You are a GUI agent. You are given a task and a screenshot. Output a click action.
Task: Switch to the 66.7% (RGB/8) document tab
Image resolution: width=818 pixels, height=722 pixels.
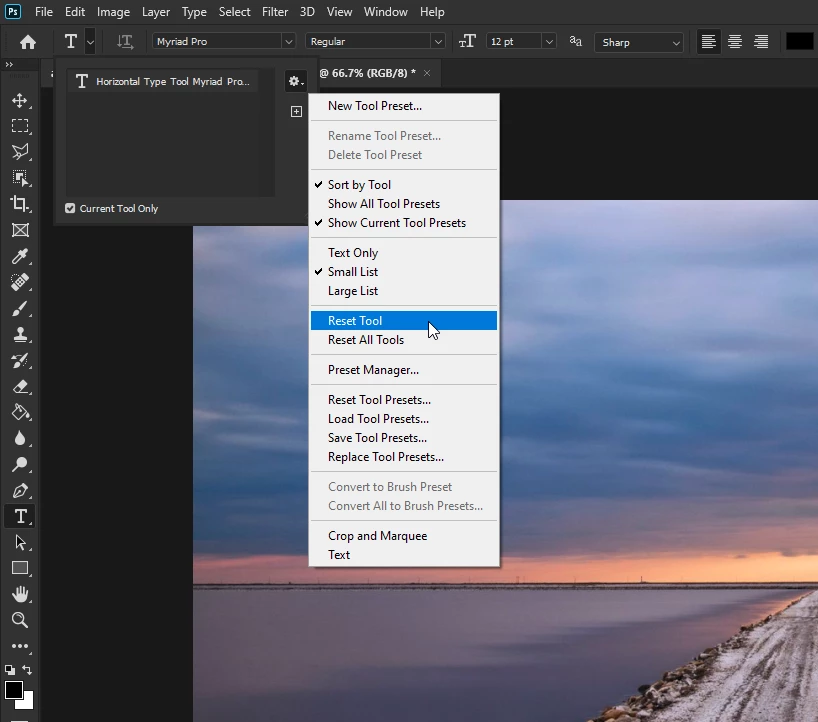coord(367,73)
